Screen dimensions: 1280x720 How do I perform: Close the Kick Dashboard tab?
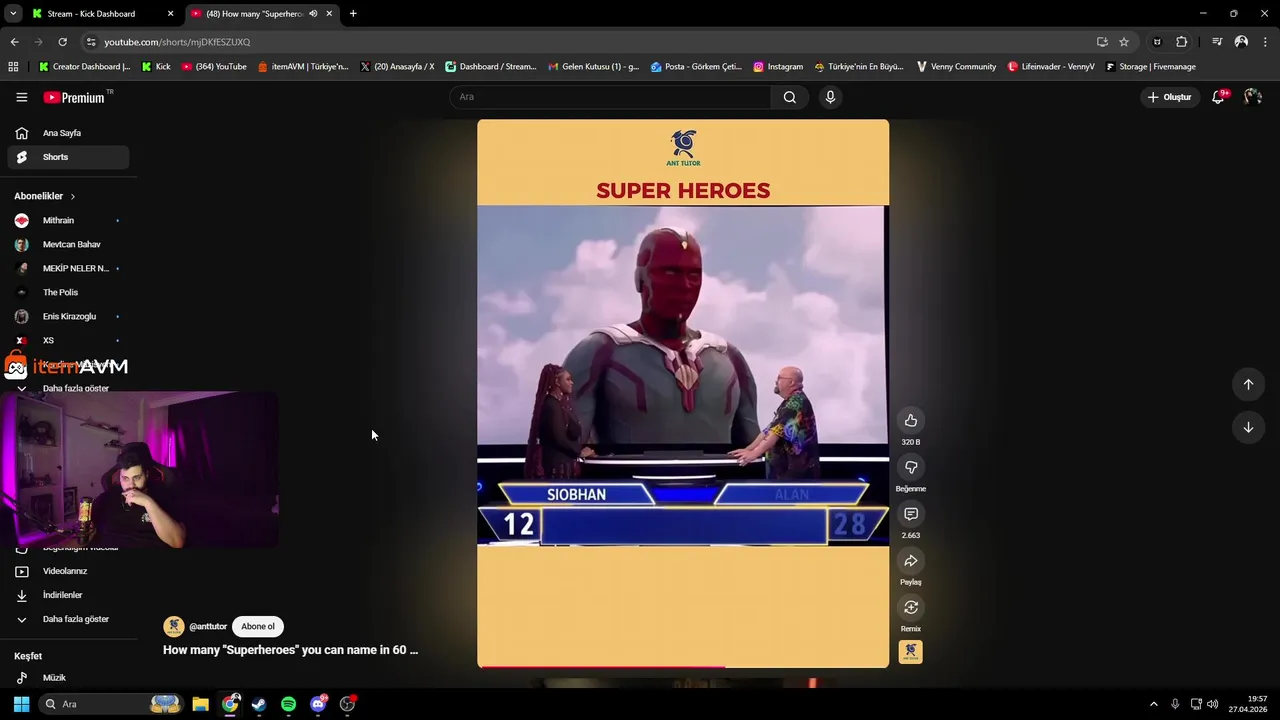pos(170,14)
